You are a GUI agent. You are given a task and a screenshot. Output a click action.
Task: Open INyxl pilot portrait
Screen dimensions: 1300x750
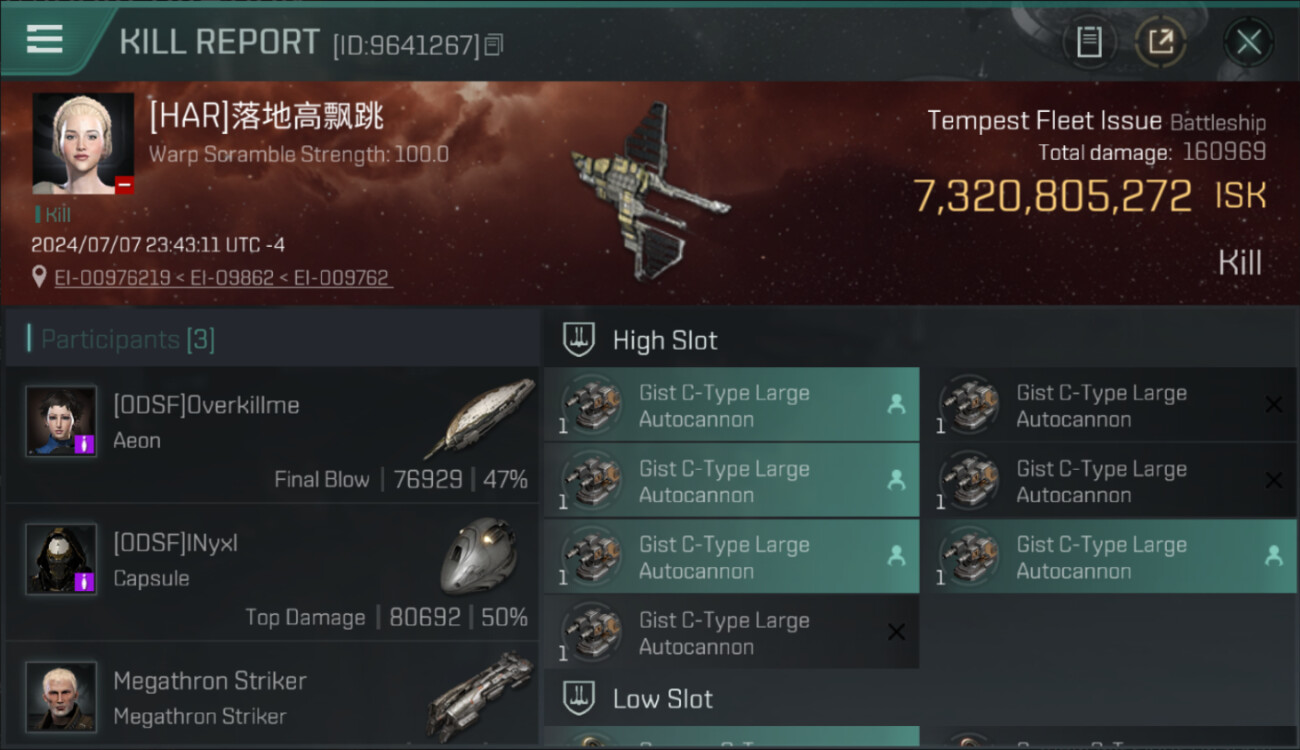point(61,558)
